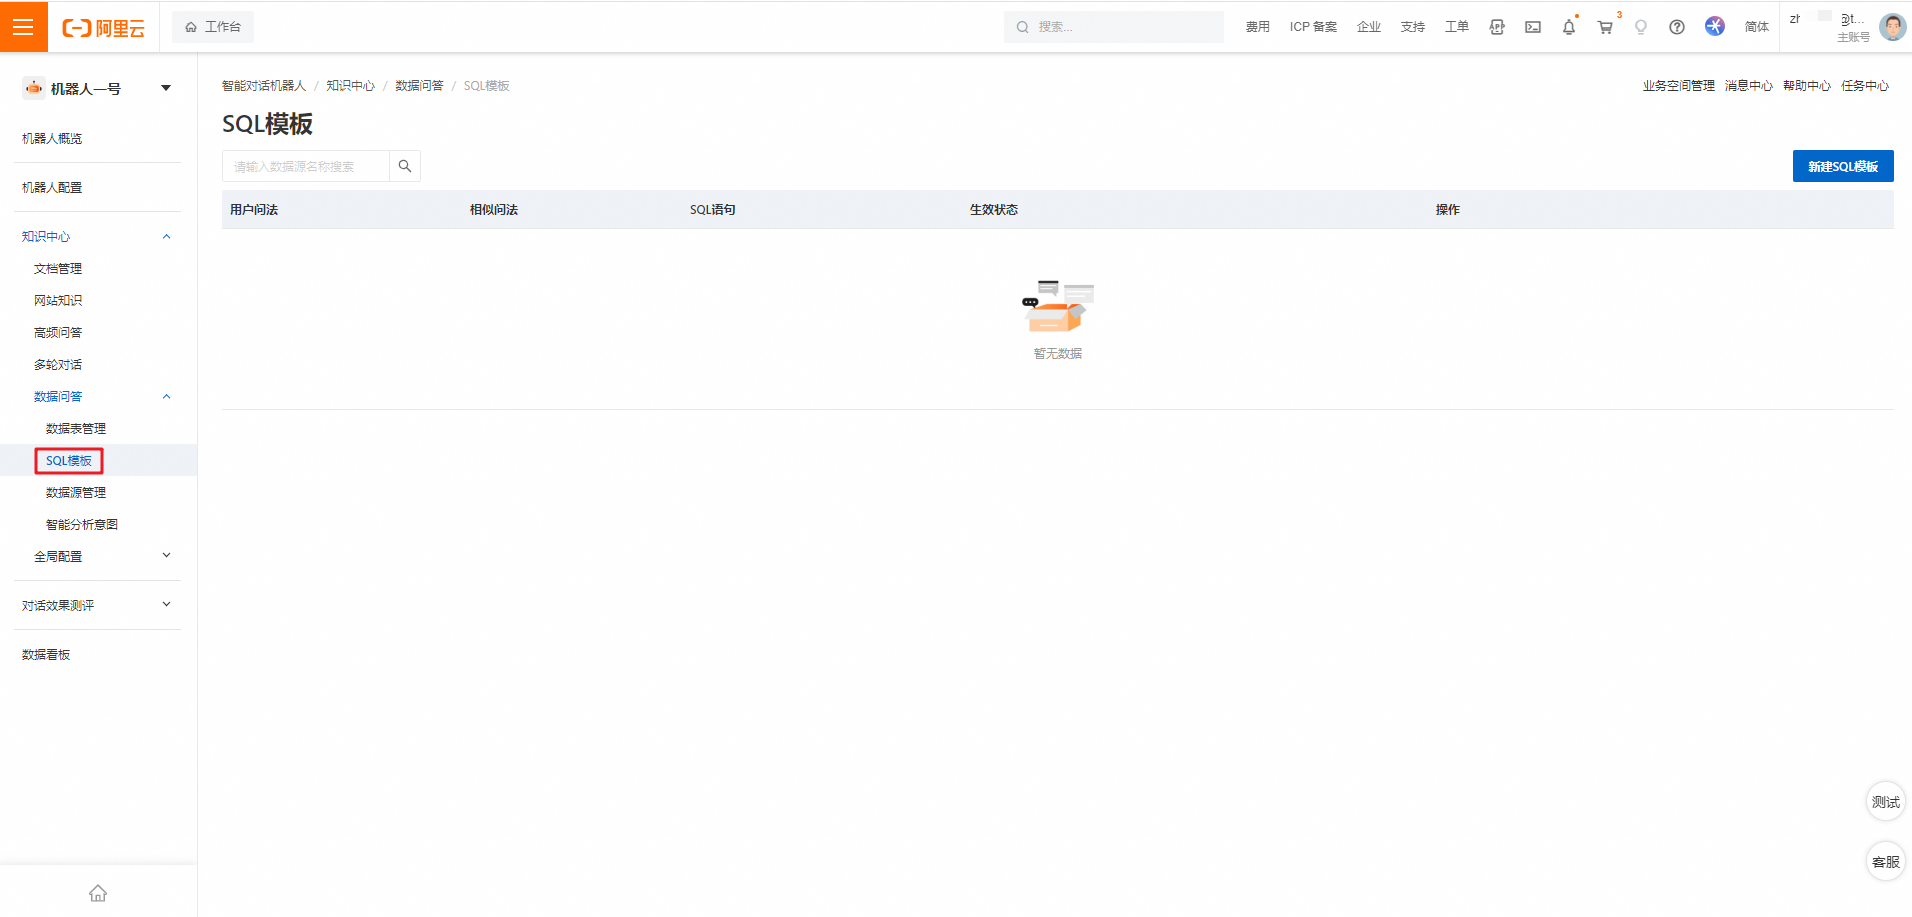Open the CloudShell terminal icon
Viewport: 1912px width, 917px height.
[1532, 27]
